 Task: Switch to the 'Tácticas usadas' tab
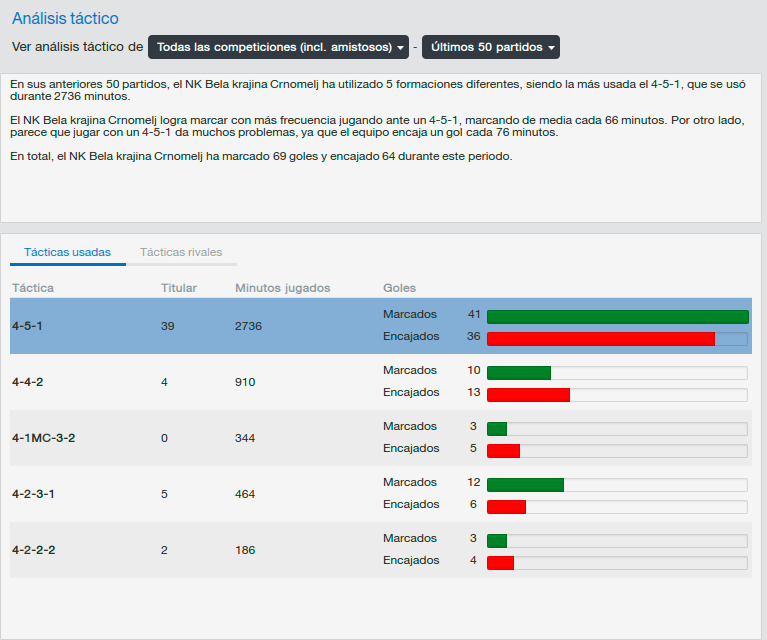(x=68, y=252)
